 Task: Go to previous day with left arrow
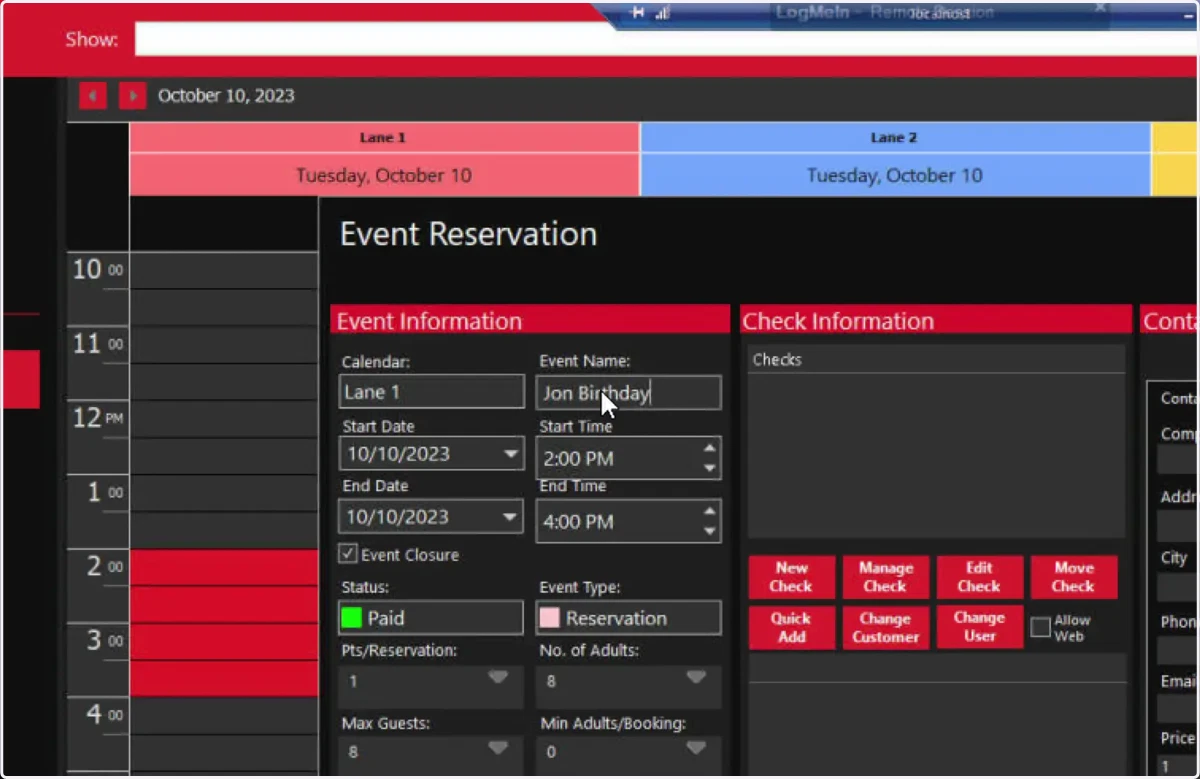pos(93,96)
